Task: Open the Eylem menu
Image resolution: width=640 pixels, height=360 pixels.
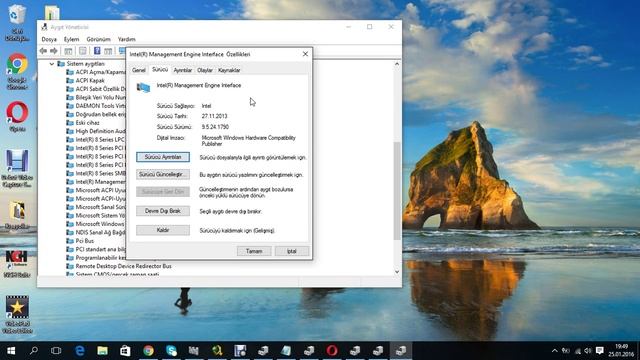Action: pos(71,39)
